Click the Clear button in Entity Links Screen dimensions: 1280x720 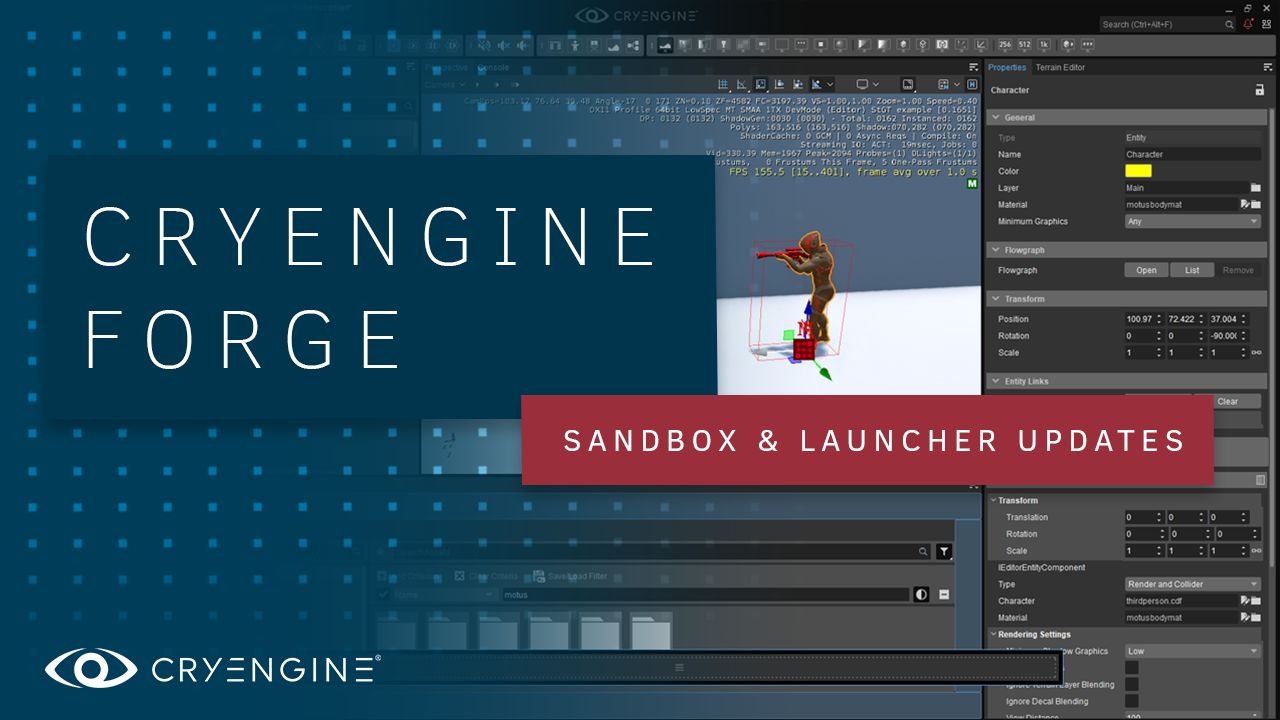(1228, 401)
